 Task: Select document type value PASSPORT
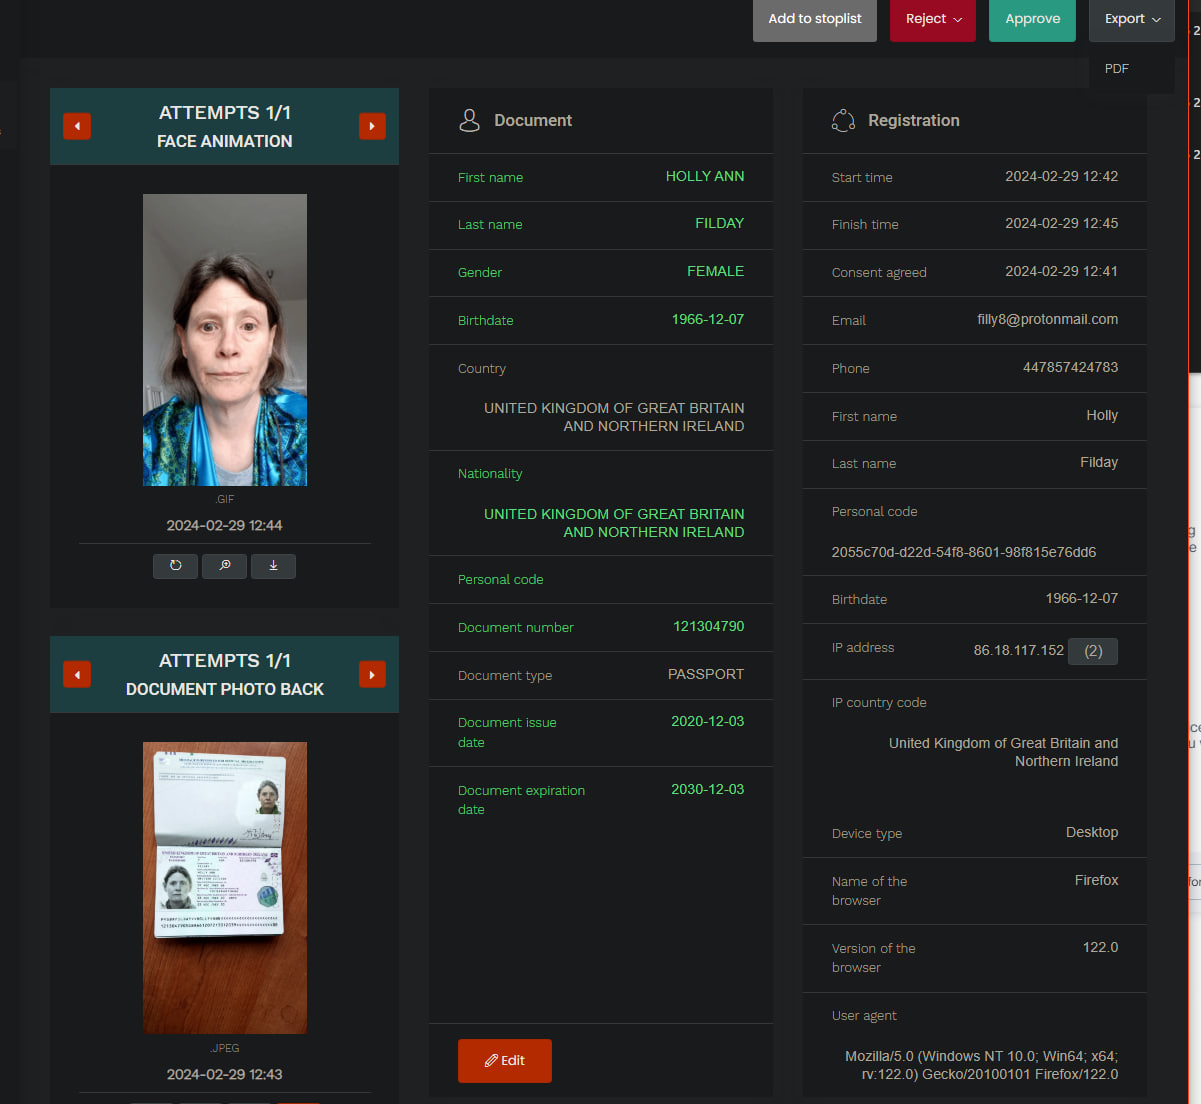click(x=706, y=674)
